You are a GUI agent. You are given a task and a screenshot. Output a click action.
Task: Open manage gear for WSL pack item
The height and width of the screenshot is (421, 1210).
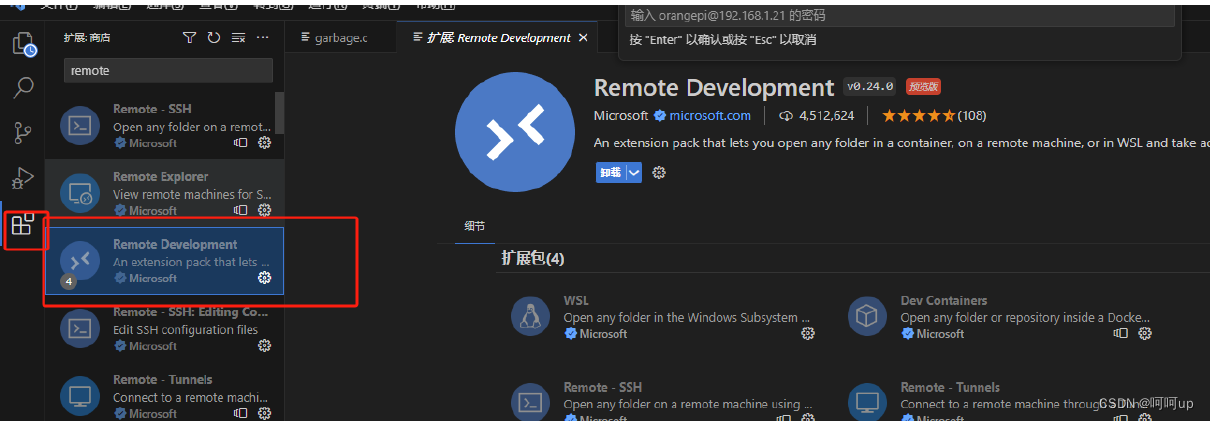pos(808,334)
